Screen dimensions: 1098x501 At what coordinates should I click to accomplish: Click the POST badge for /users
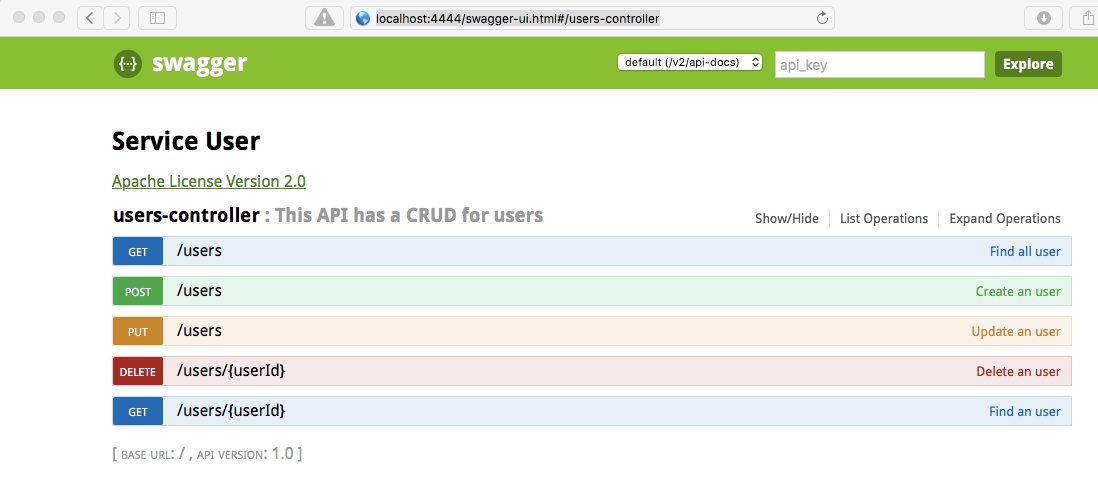tap(138, 291)
